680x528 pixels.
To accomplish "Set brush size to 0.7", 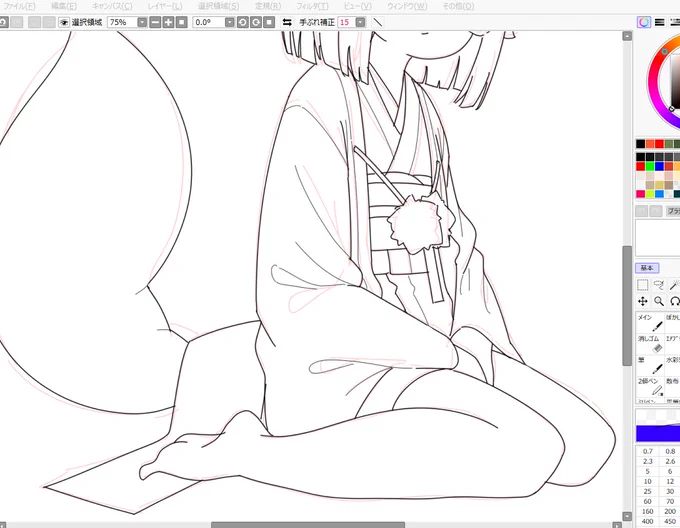I will tap(647, 451).
